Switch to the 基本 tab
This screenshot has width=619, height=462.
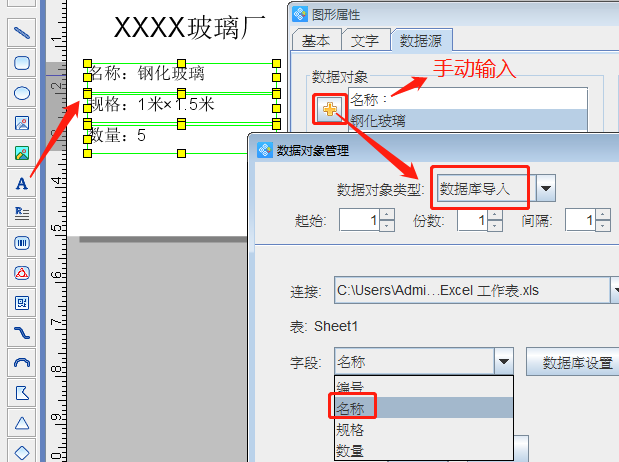316,41
